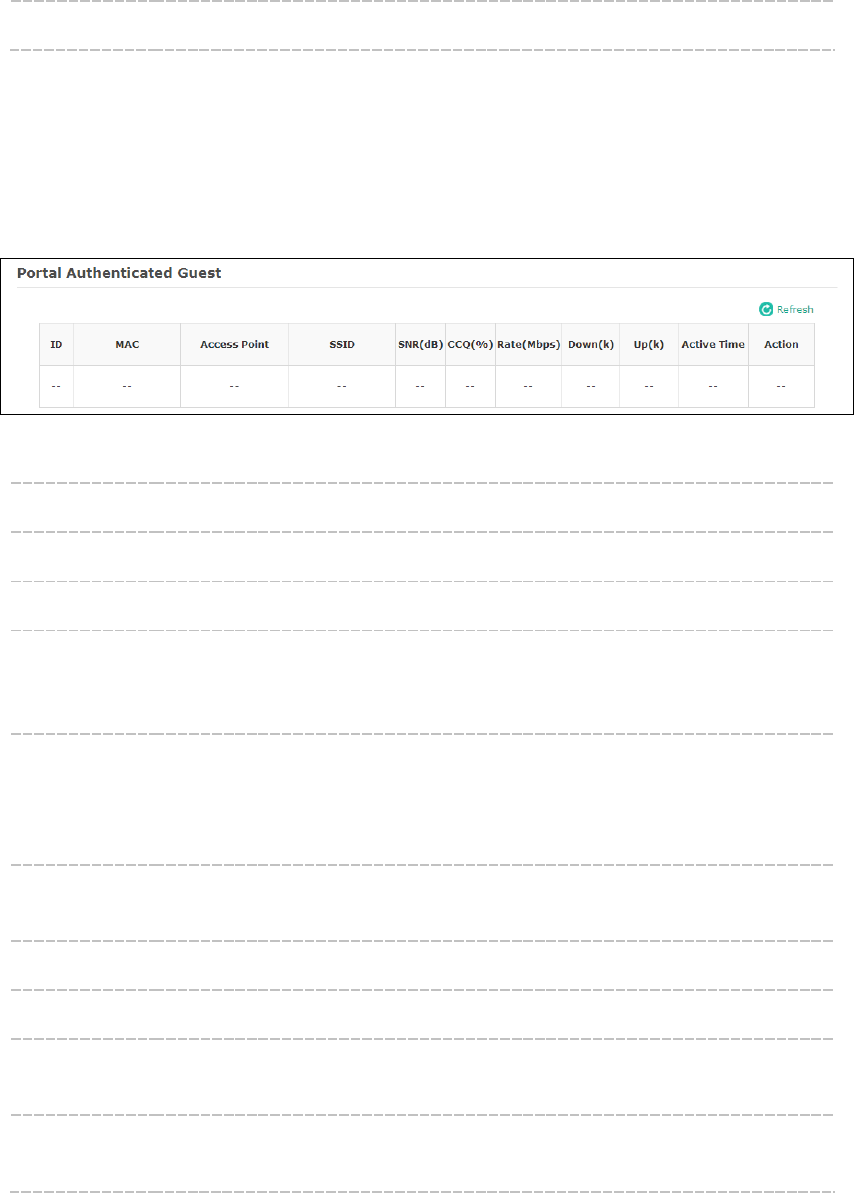
Task: Click the empty cell under MAC
Action: 127,387
